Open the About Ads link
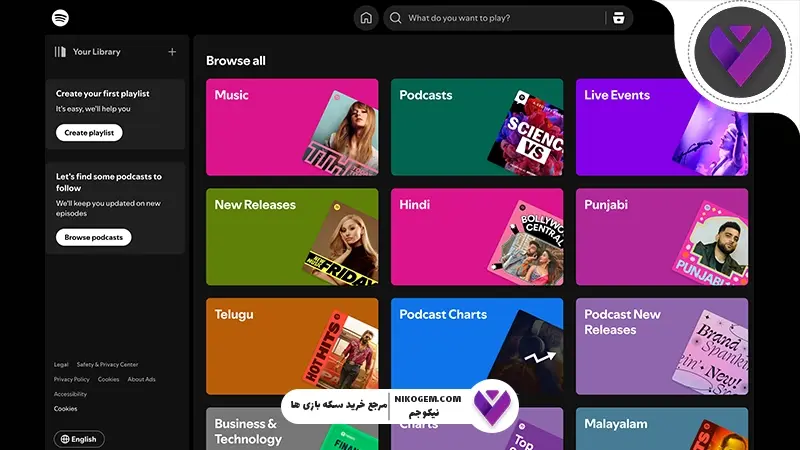Image resolution: width=800 pixels, height=450 pixels. coord(141,379)
